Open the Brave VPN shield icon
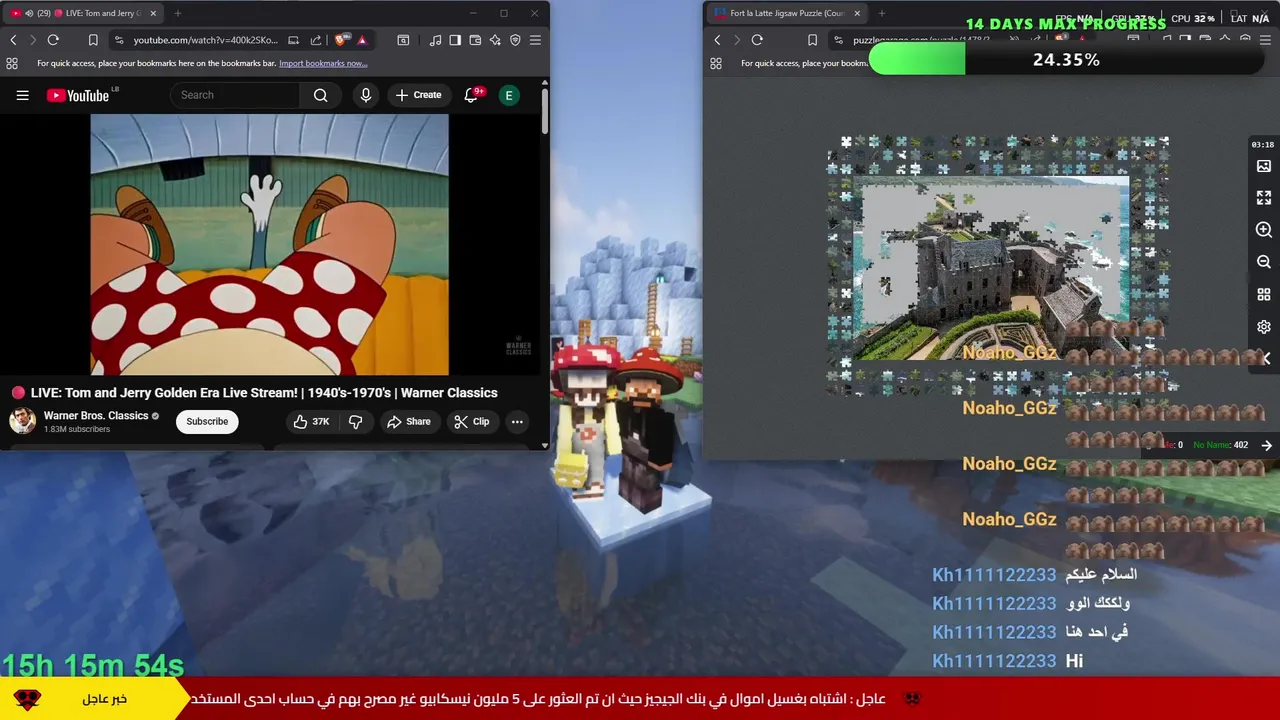1280x720 pixels. pos(515,40)
